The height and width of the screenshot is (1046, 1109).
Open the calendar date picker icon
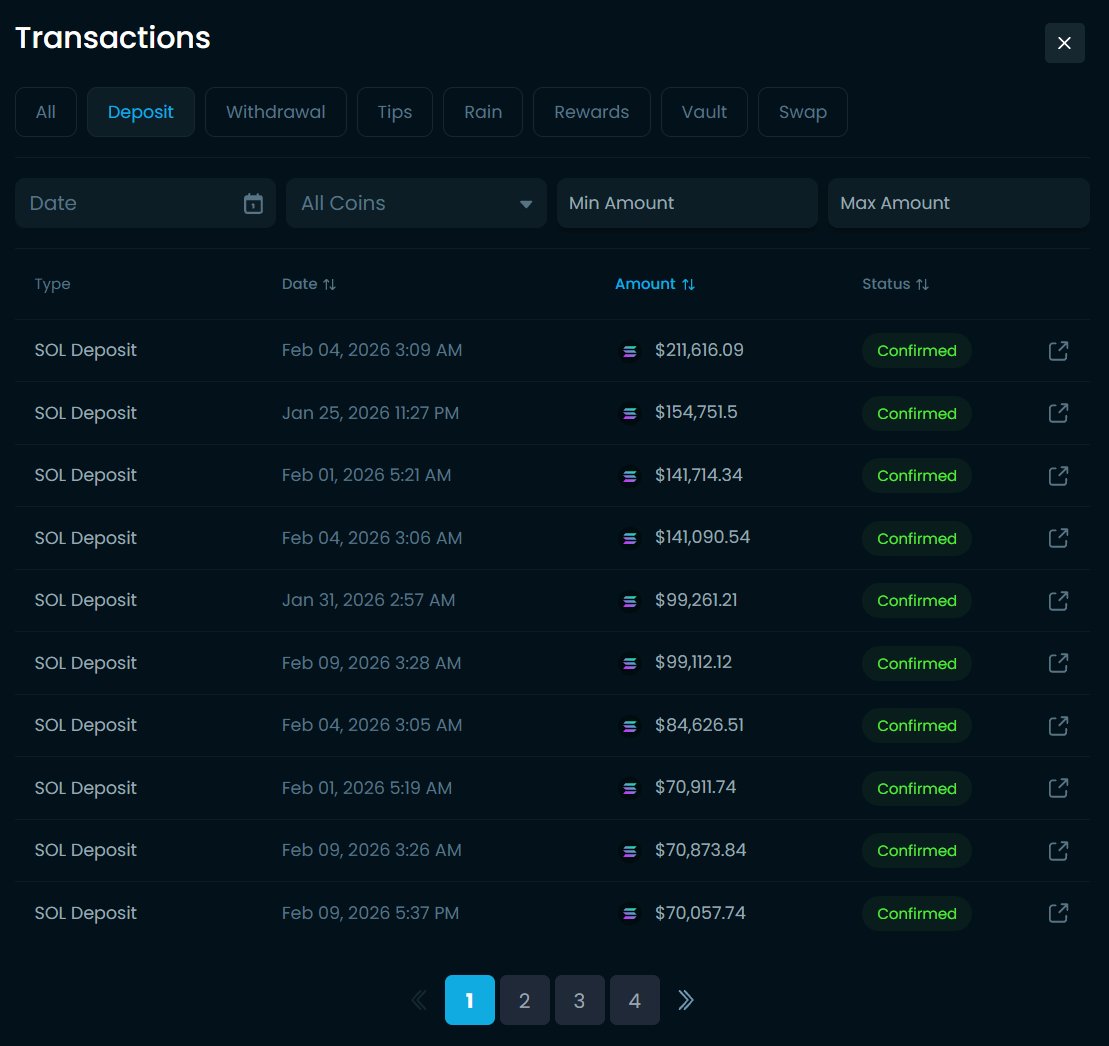click(253, 204)
